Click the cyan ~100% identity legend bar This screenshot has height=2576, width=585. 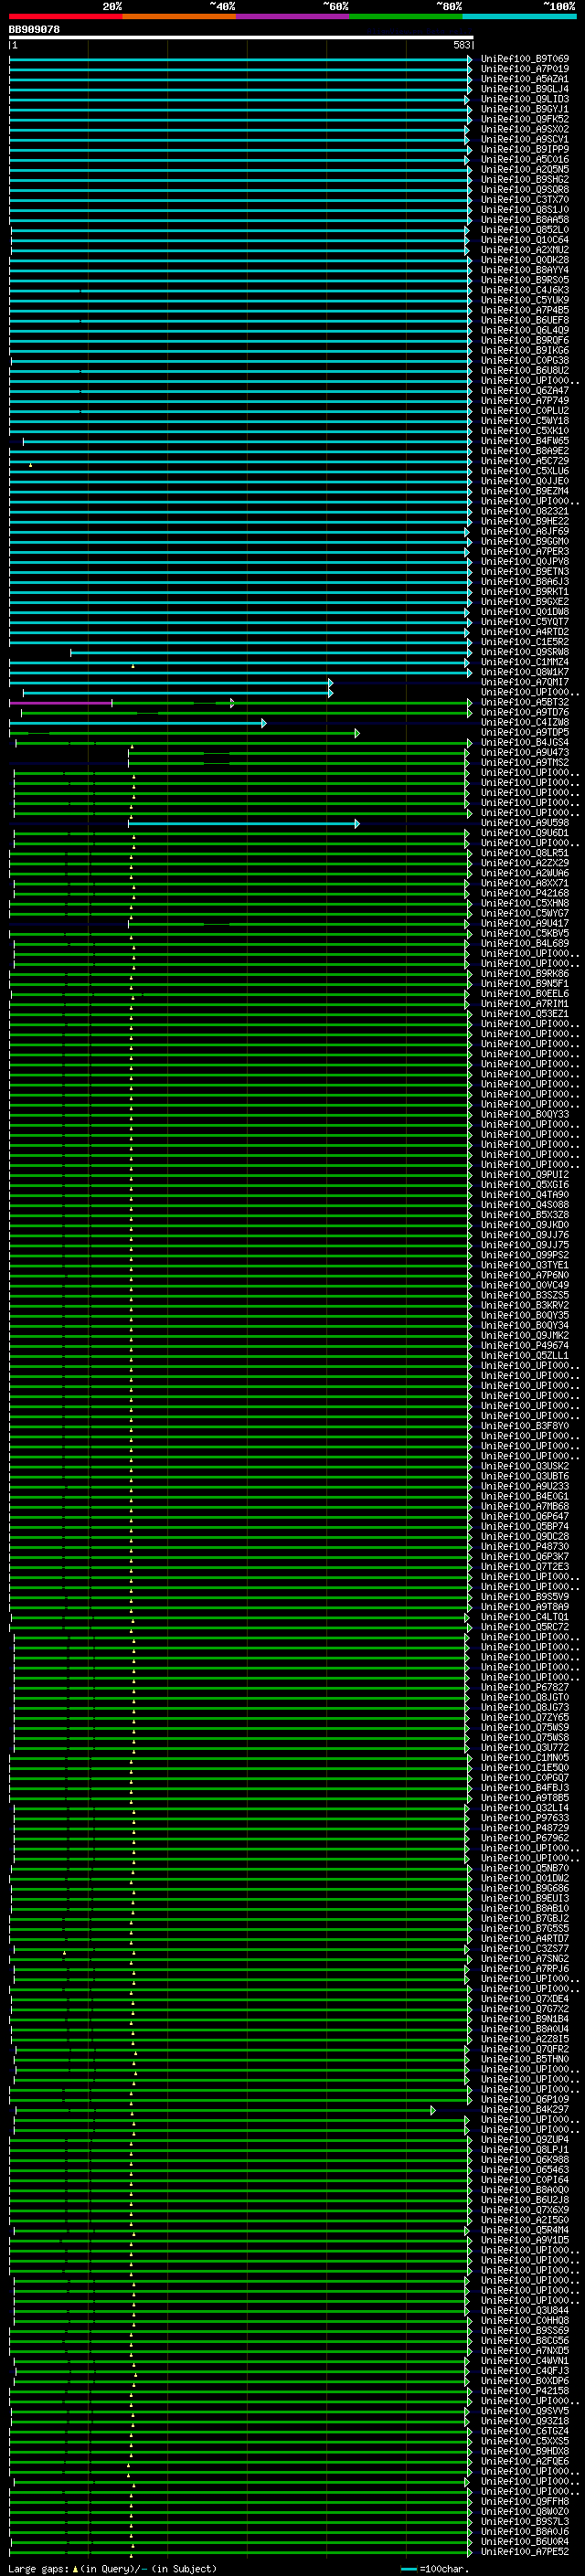[519, 16]
